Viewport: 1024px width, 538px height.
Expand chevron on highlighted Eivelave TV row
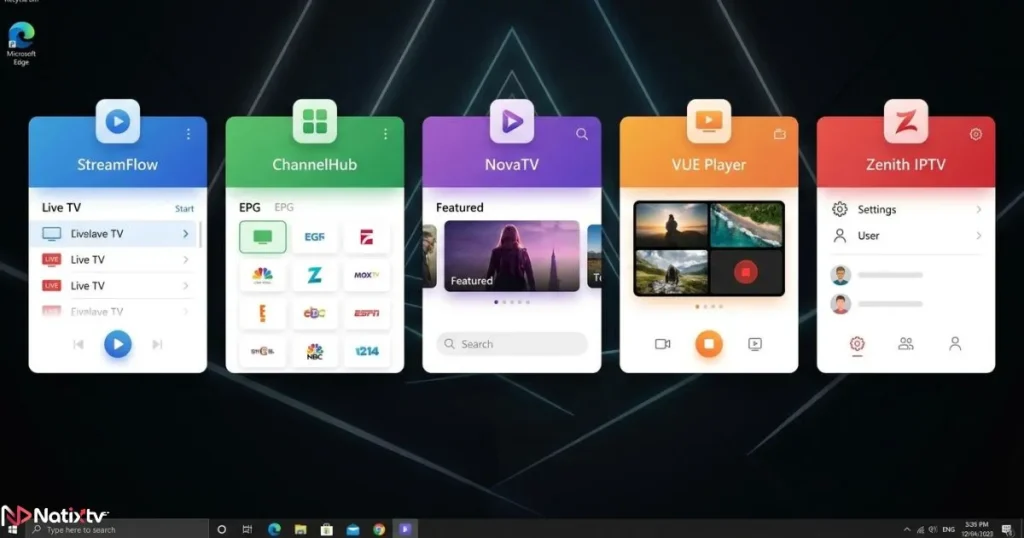point(185,234)
